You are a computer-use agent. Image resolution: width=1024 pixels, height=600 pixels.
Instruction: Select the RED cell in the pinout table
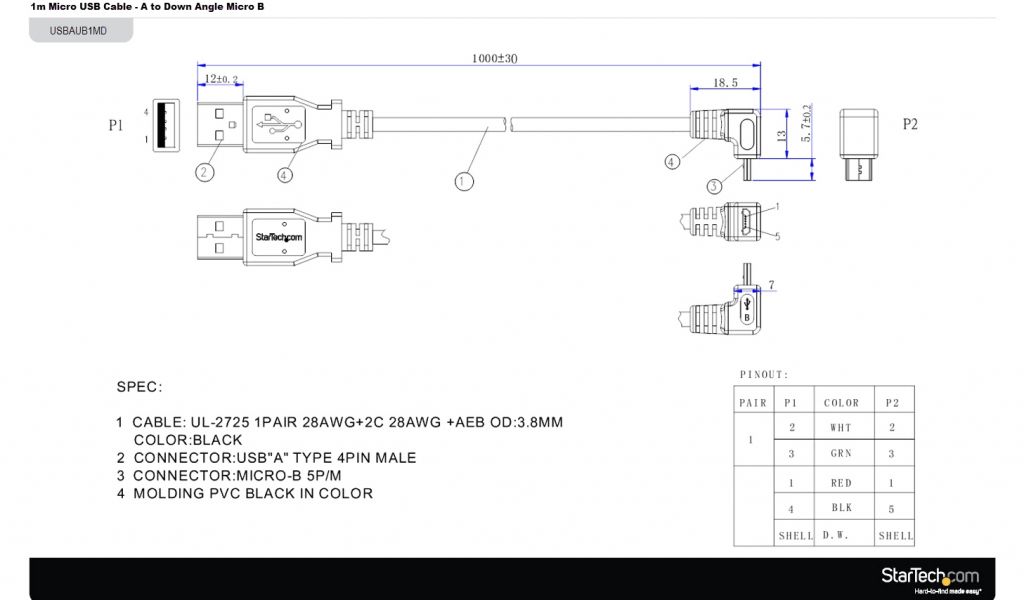841,482
